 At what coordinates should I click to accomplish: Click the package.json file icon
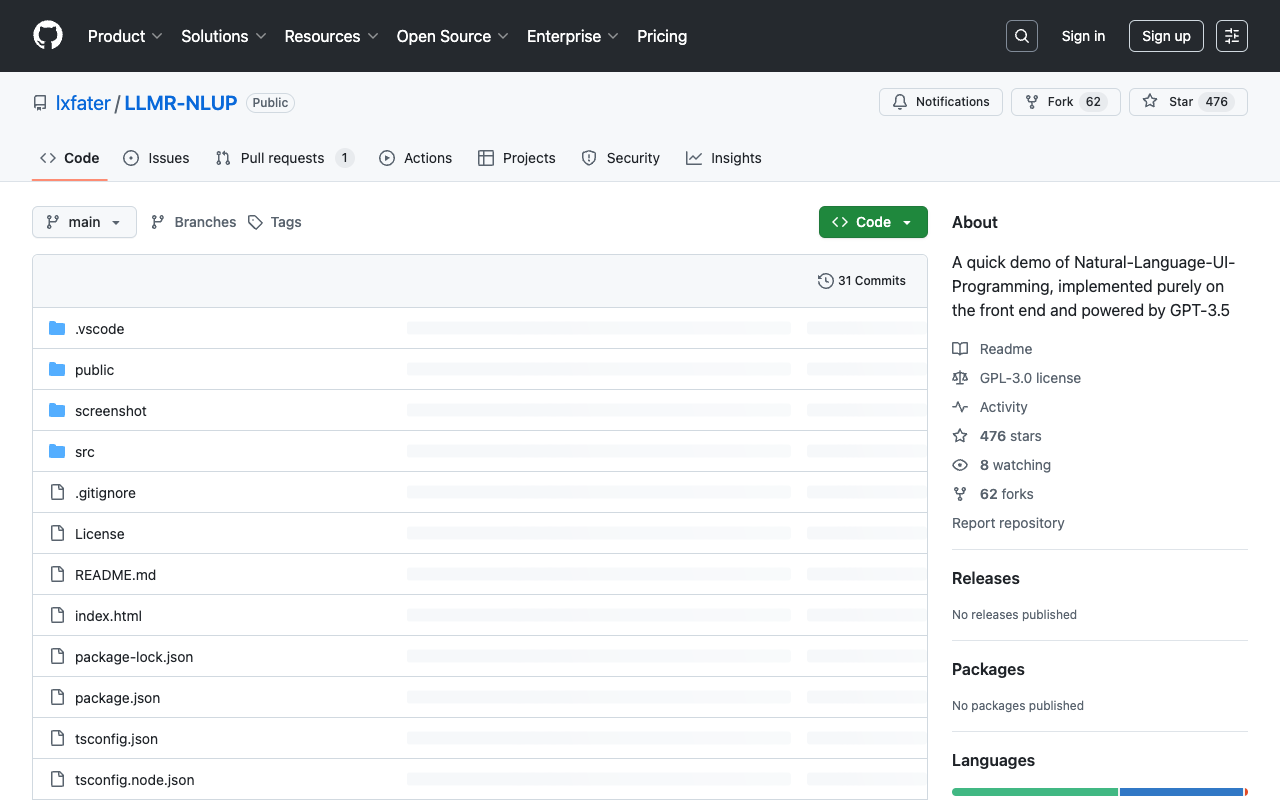pos(57,697)
